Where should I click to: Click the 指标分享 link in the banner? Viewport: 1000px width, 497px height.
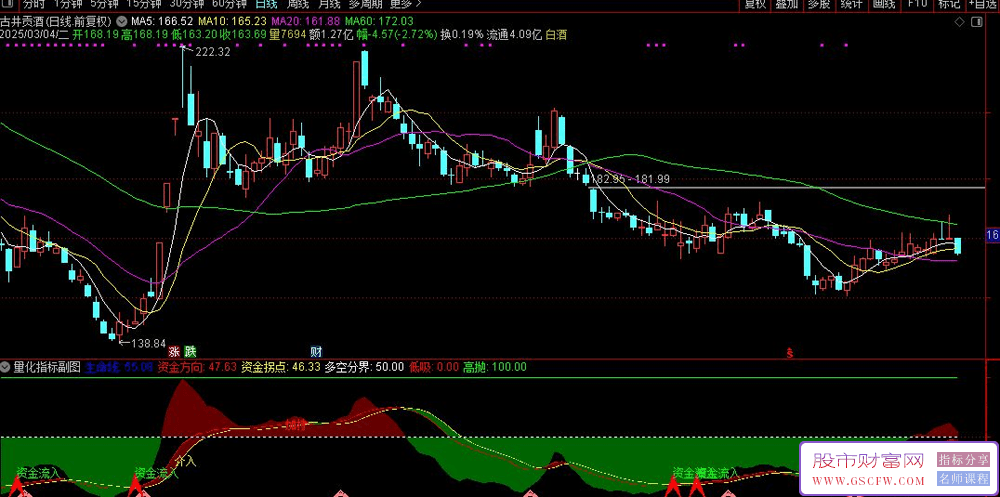coord(963,460)
